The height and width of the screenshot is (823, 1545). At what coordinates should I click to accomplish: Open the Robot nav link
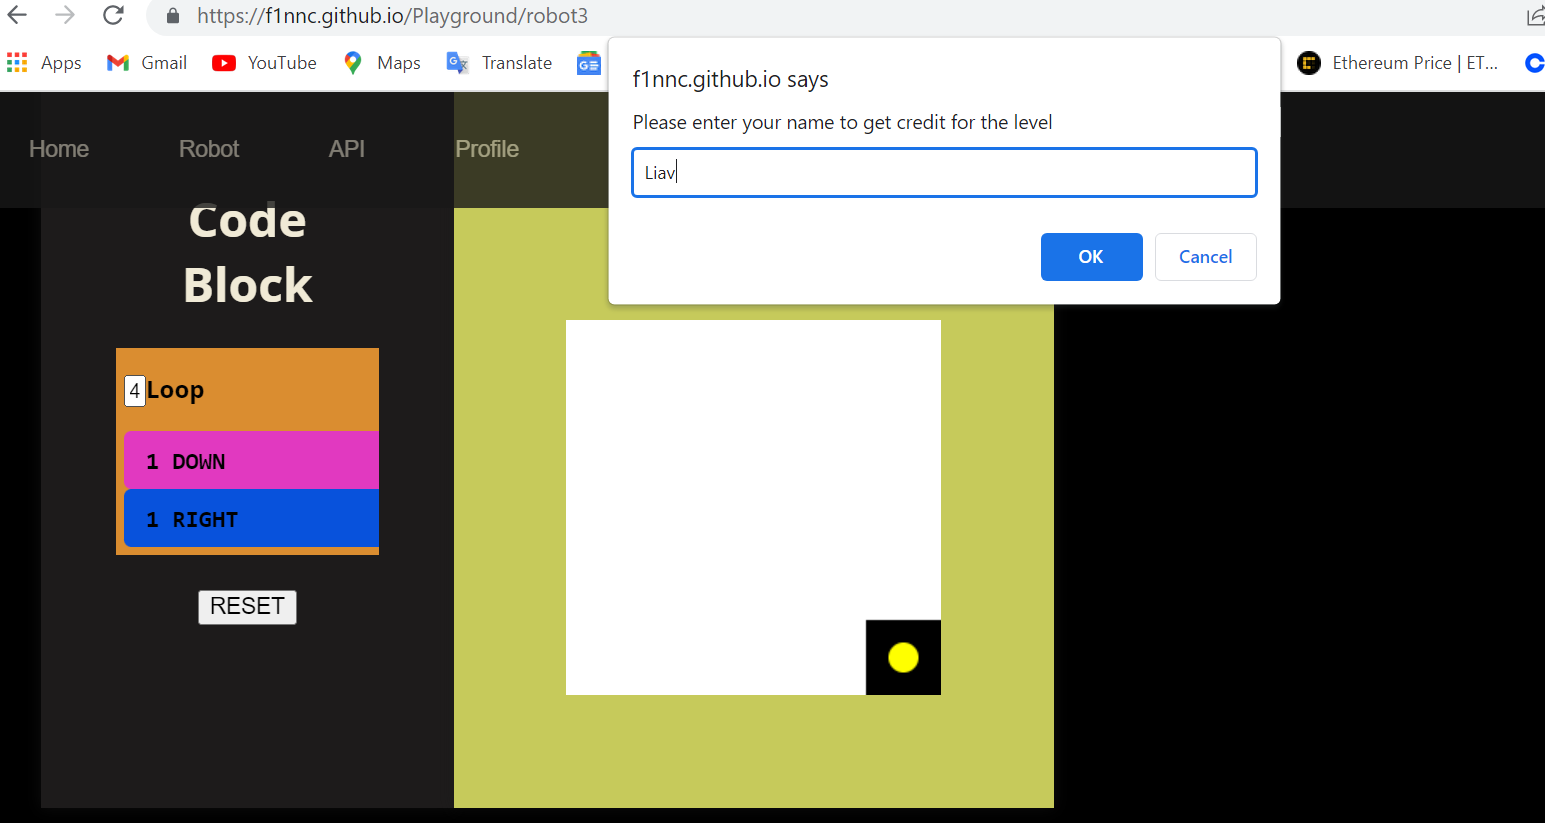[209, 149]
